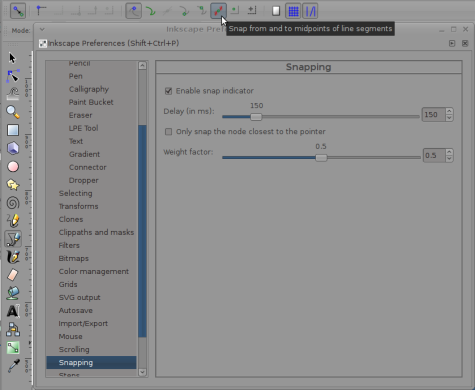Uncheck Enable snap indicator
475x390 pixels.
coord(169,91)
